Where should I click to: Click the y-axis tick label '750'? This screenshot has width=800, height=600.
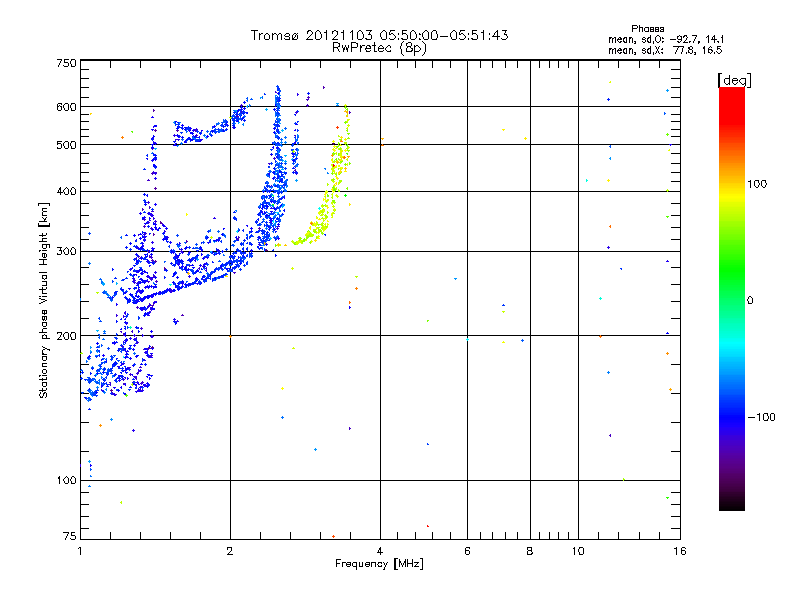[66, 63]
